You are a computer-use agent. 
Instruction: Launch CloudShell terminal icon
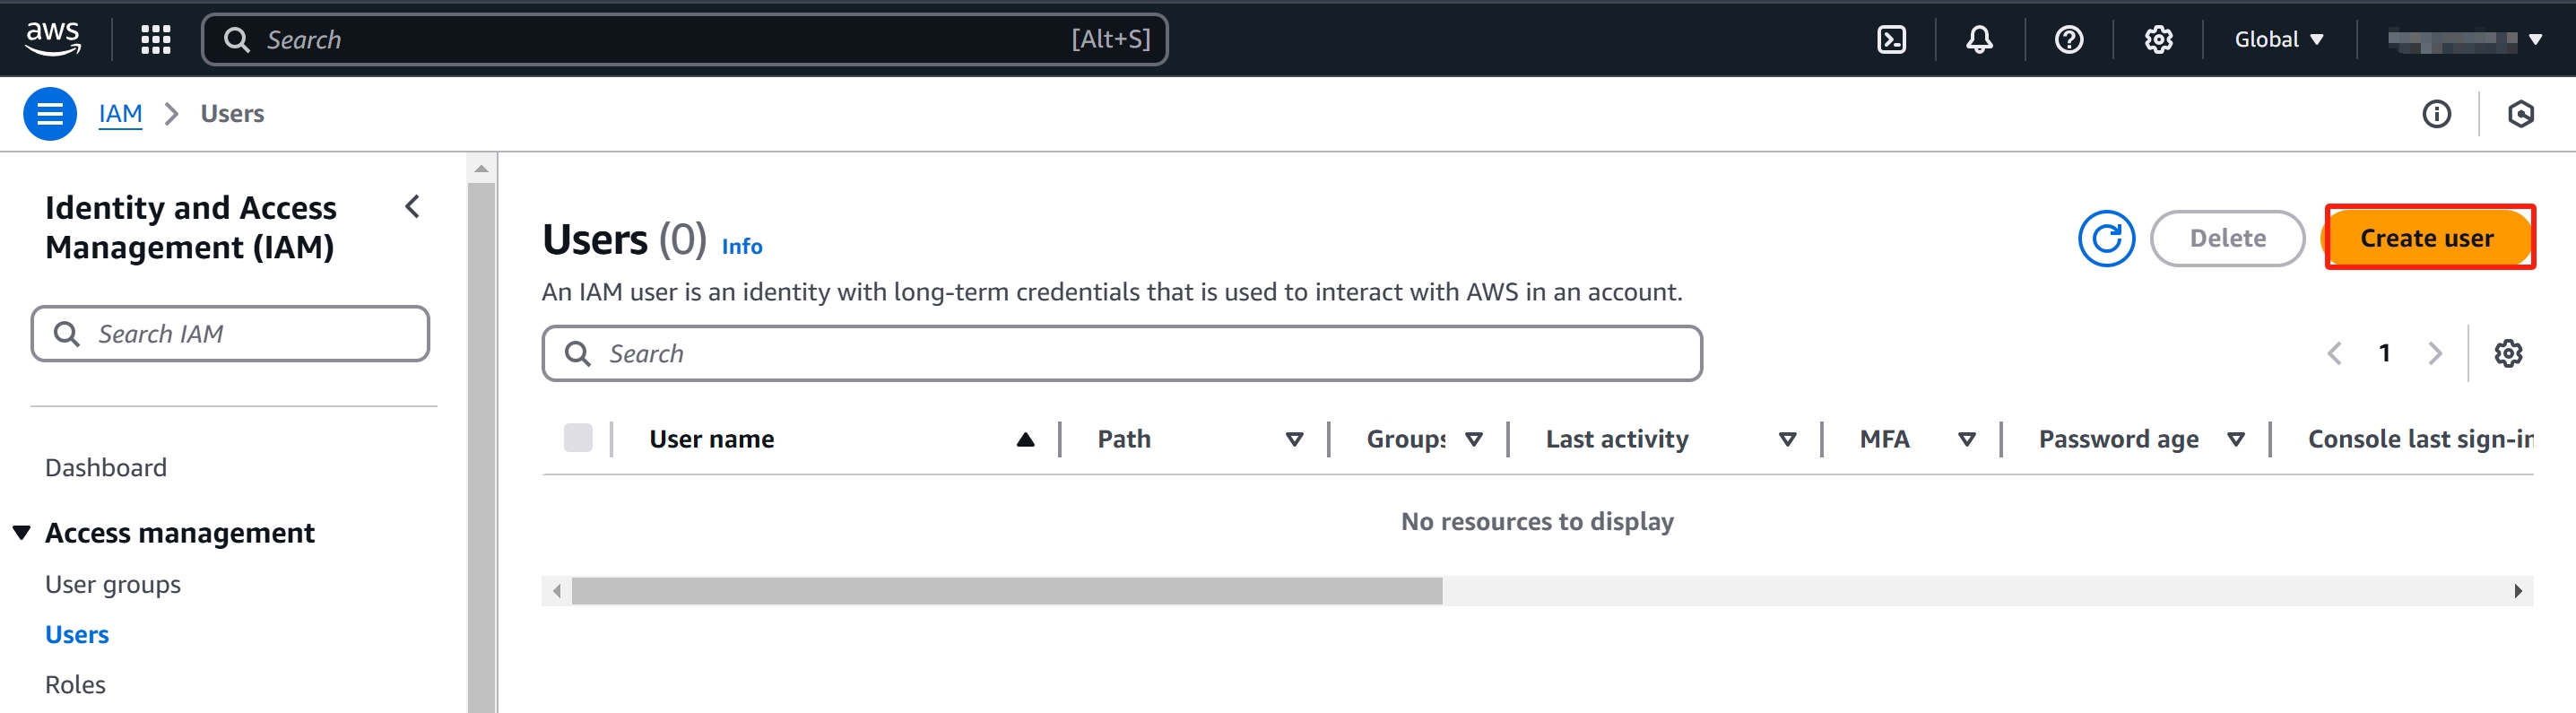pyautogui.click(x=1891, y=40)
